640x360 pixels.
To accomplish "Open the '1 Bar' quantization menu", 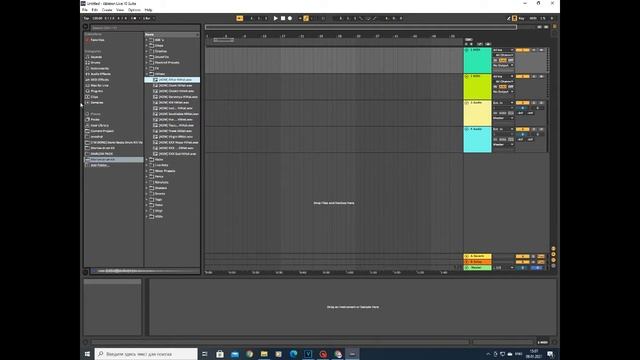I will 149,18.
